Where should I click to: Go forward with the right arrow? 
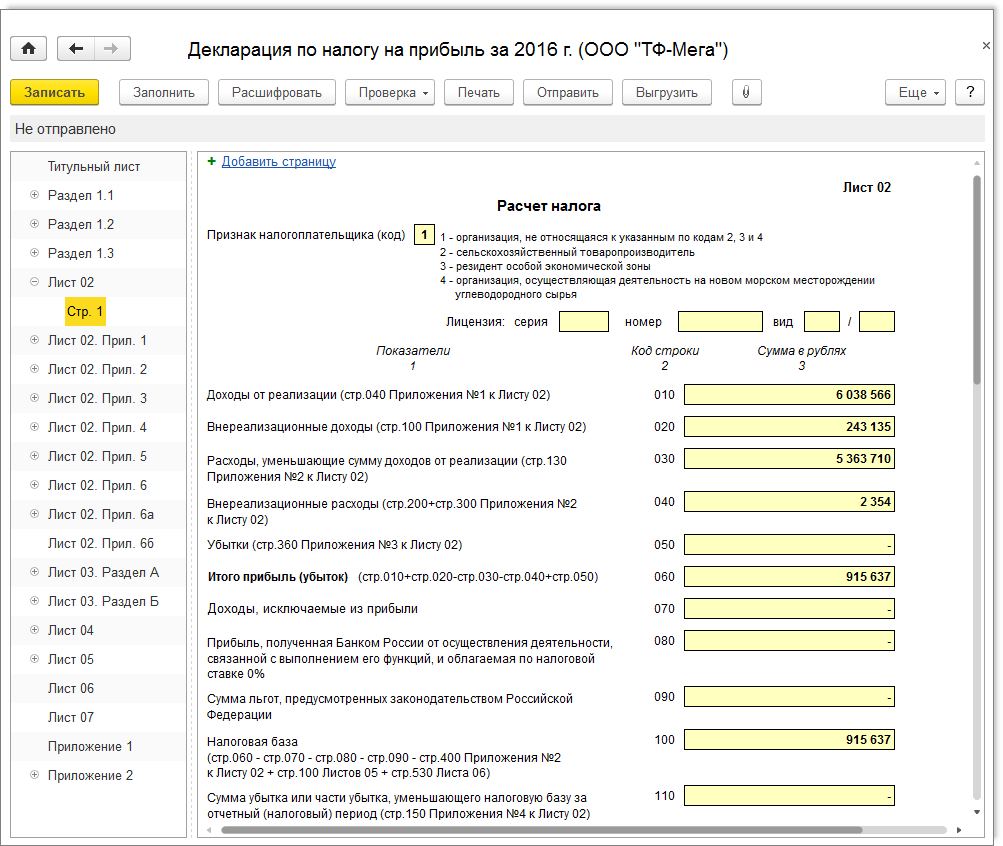coord(111,49)
